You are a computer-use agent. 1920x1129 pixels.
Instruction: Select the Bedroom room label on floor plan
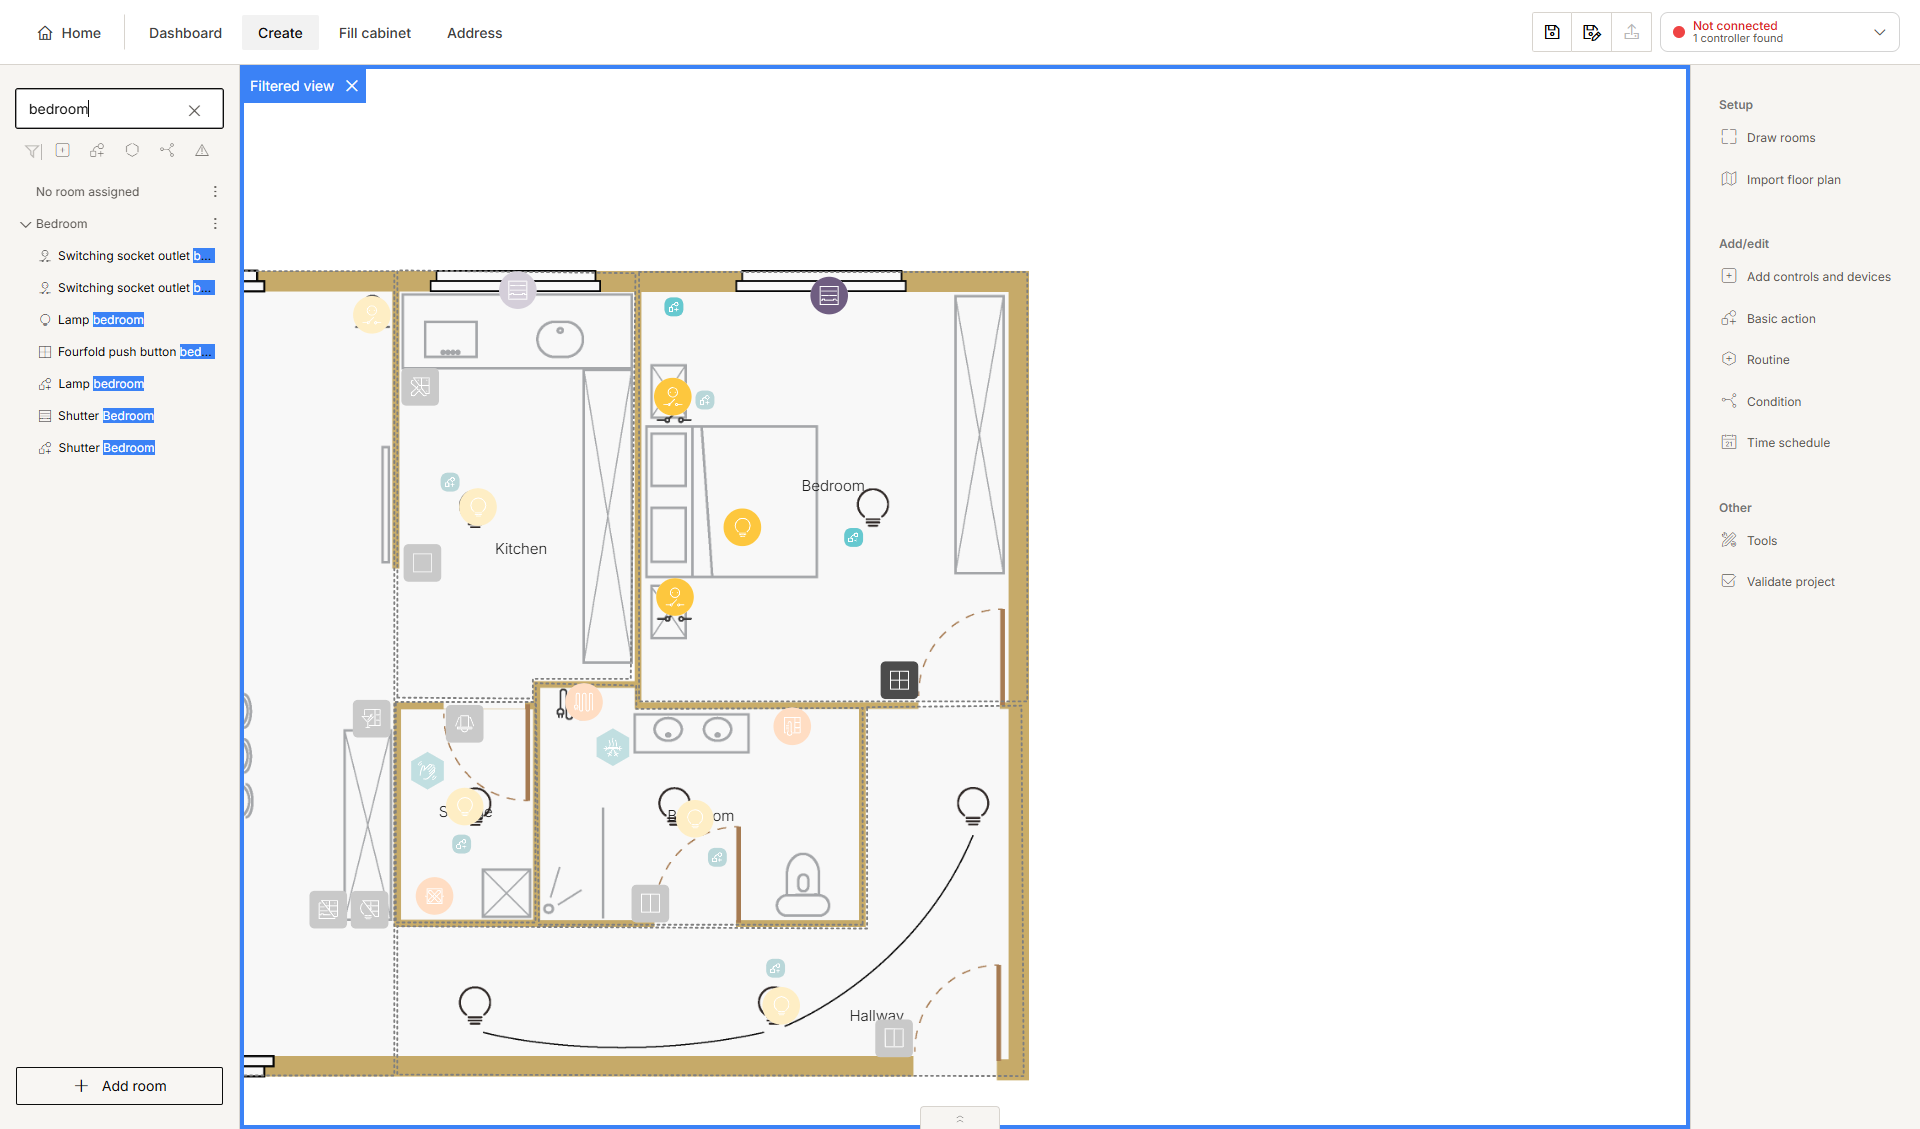coord(832,486)
